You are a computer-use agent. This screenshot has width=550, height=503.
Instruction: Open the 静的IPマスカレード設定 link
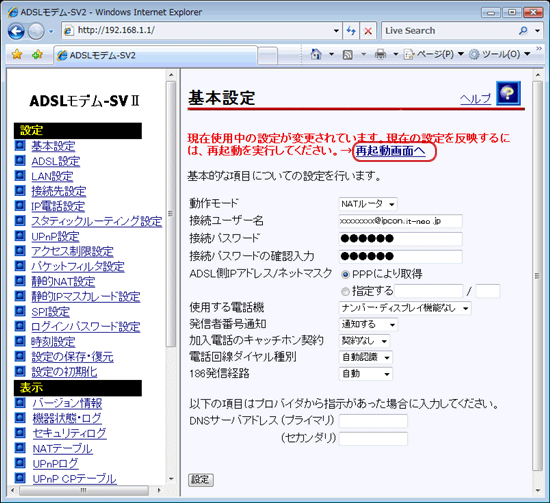(86, 296)
